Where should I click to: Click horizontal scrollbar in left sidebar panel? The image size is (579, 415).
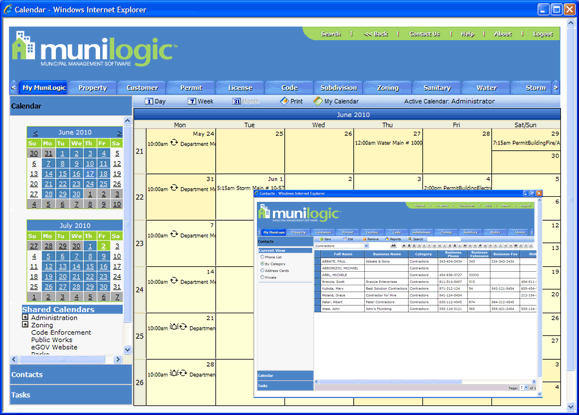pos(66,359)
